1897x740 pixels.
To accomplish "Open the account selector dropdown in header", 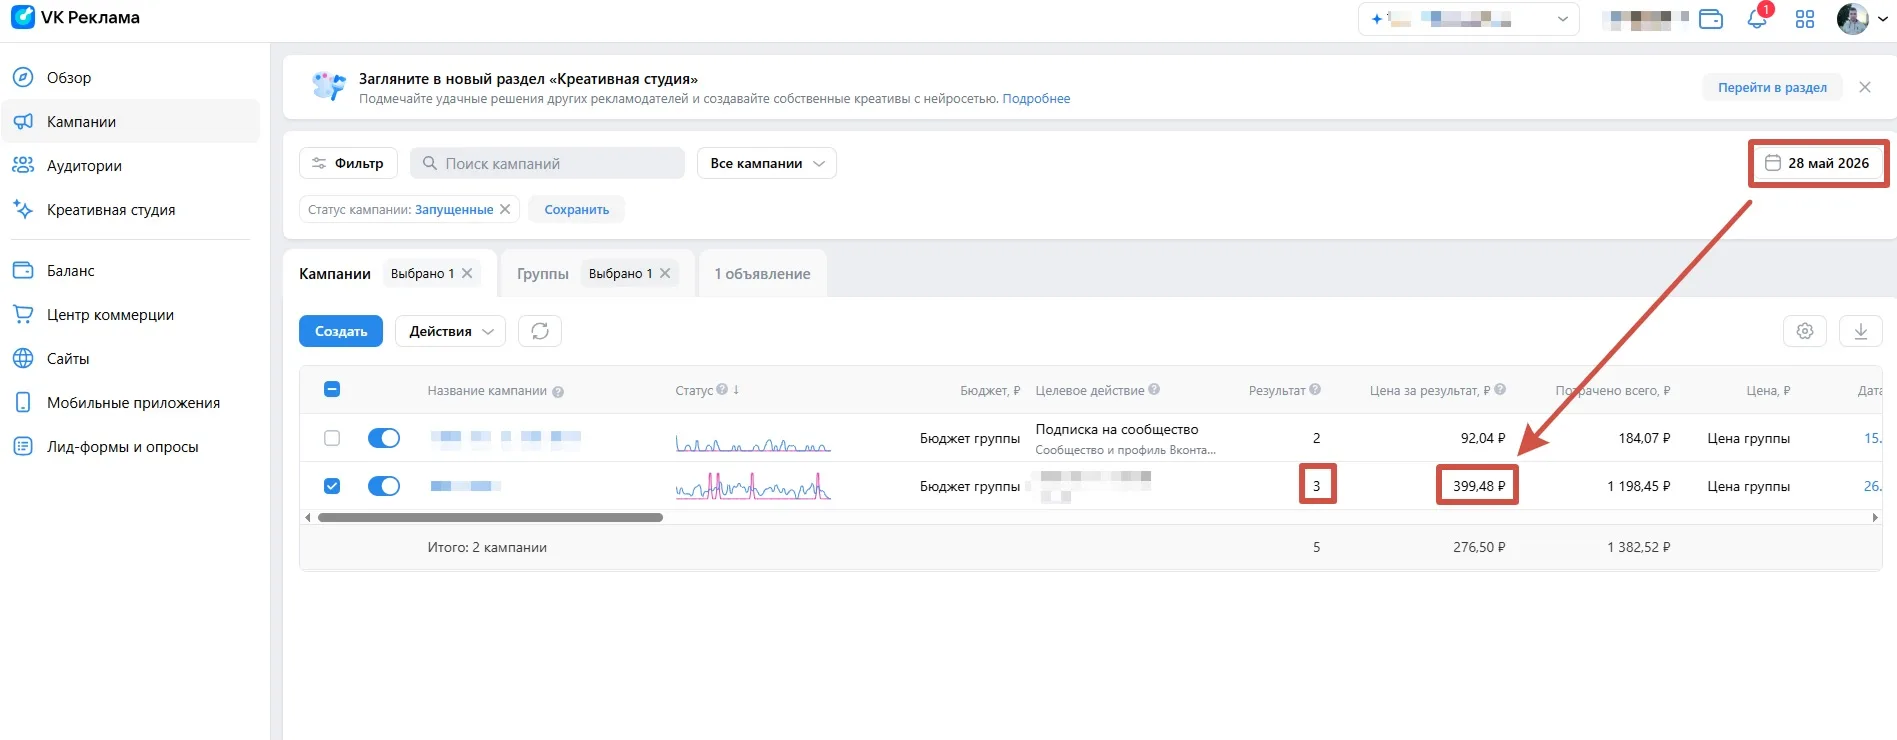I will coord(1468,19).
